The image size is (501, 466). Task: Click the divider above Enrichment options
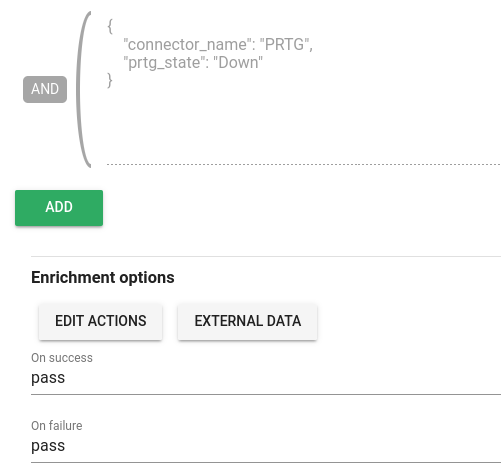(266, 256)
